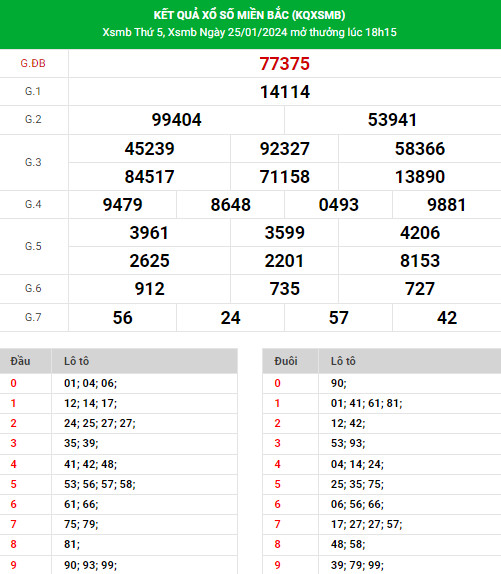Select G.6 number 735
Image resolution: width=501 pixels, height=574 pixels.
click(284, 289)
